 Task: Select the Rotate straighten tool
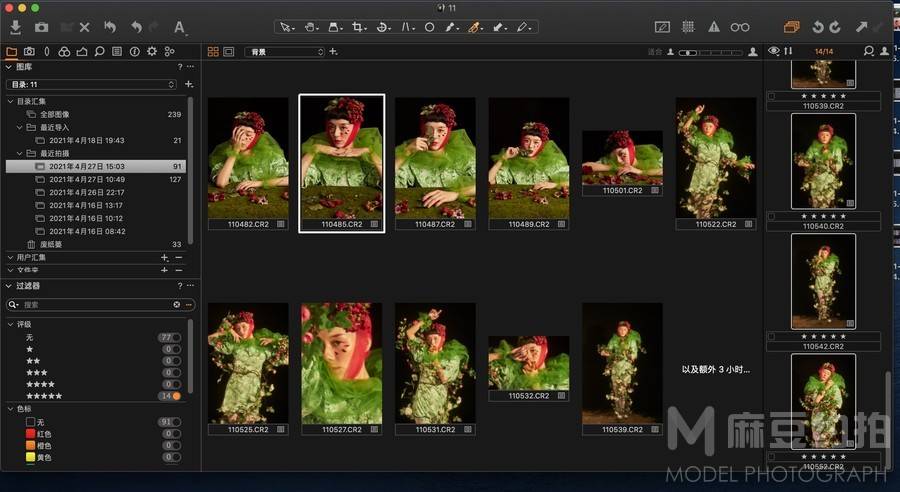pos(383,27)
